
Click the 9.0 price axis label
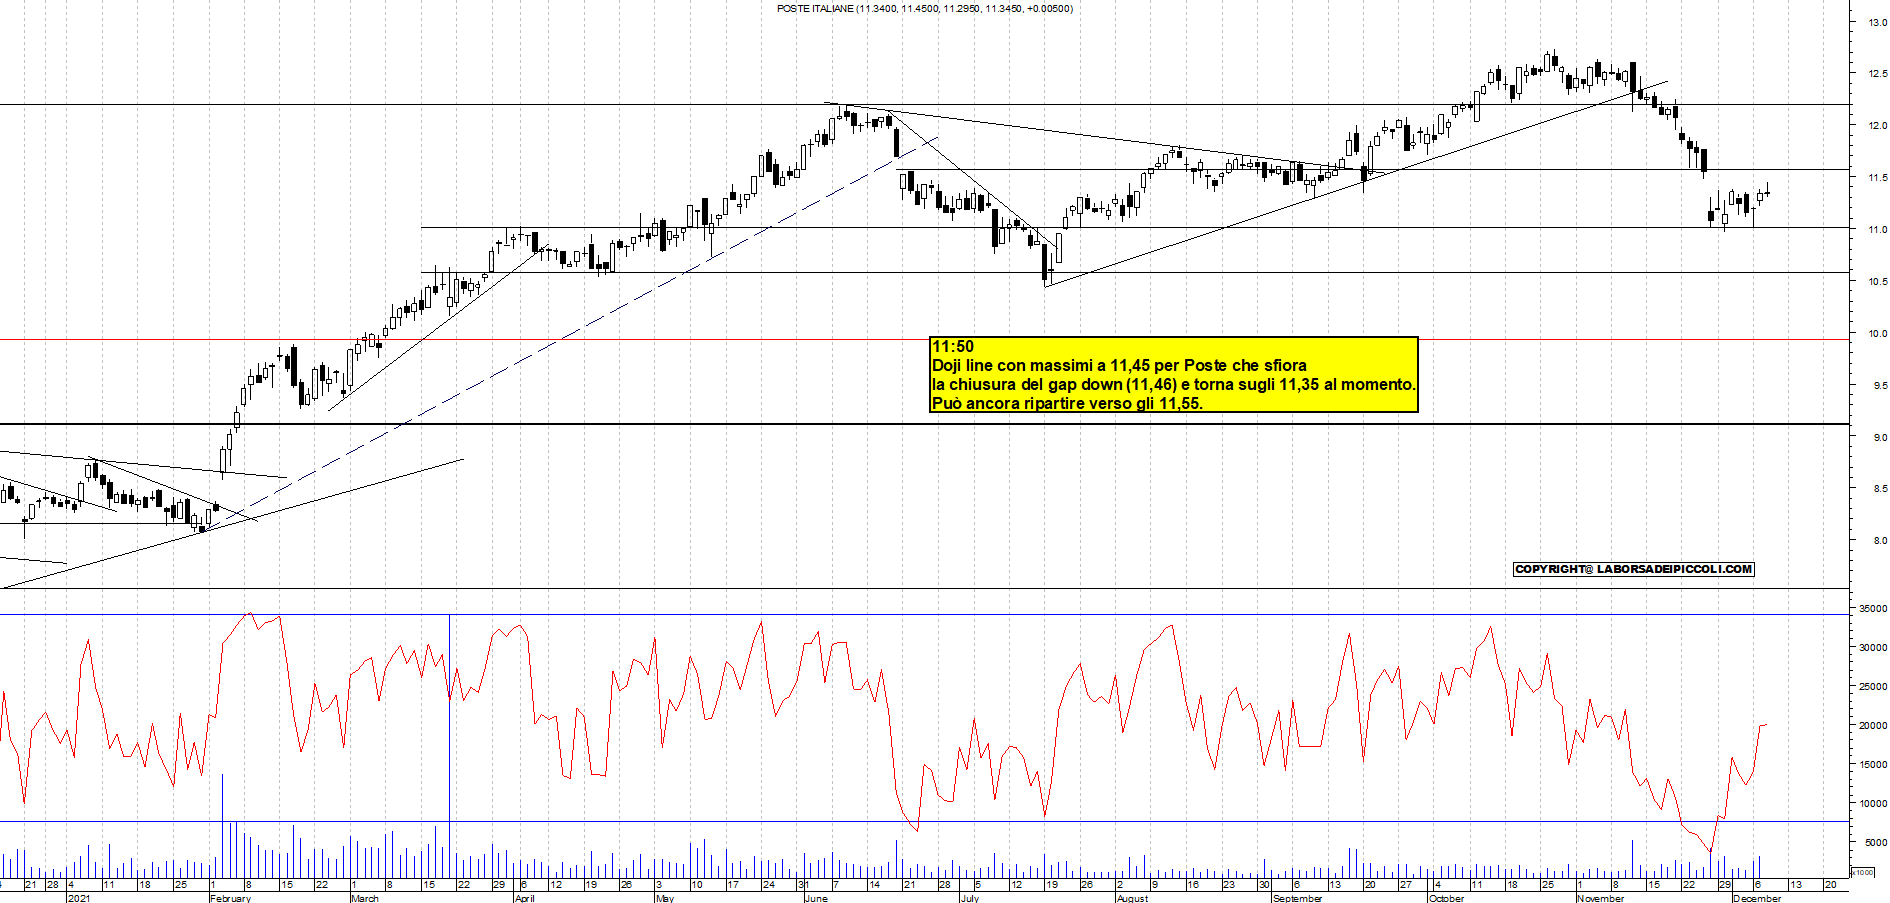tap(1880, 438)
